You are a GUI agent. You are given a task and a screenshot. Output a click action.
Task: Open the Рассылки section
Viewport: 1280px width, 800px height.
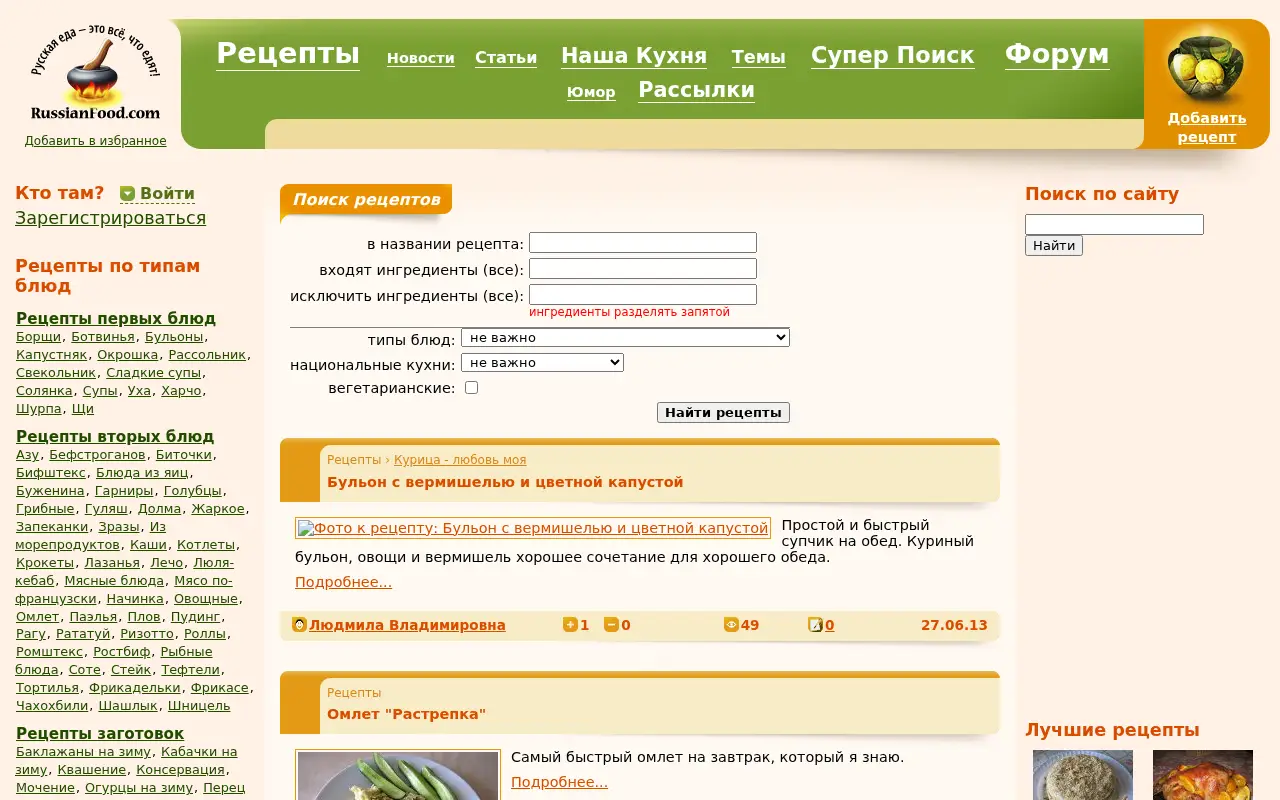point(696,90)
